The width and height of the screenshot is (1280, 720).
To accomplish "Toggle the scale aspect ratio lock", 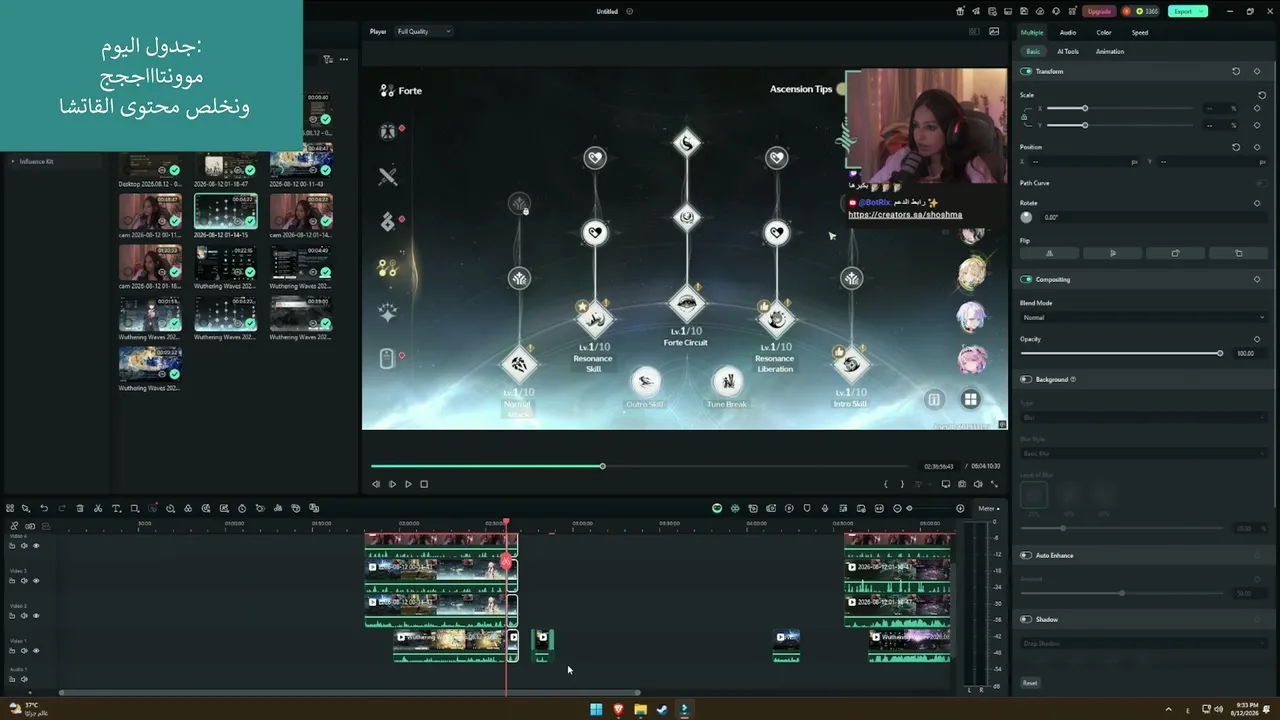I will (x=1024, y=117).
